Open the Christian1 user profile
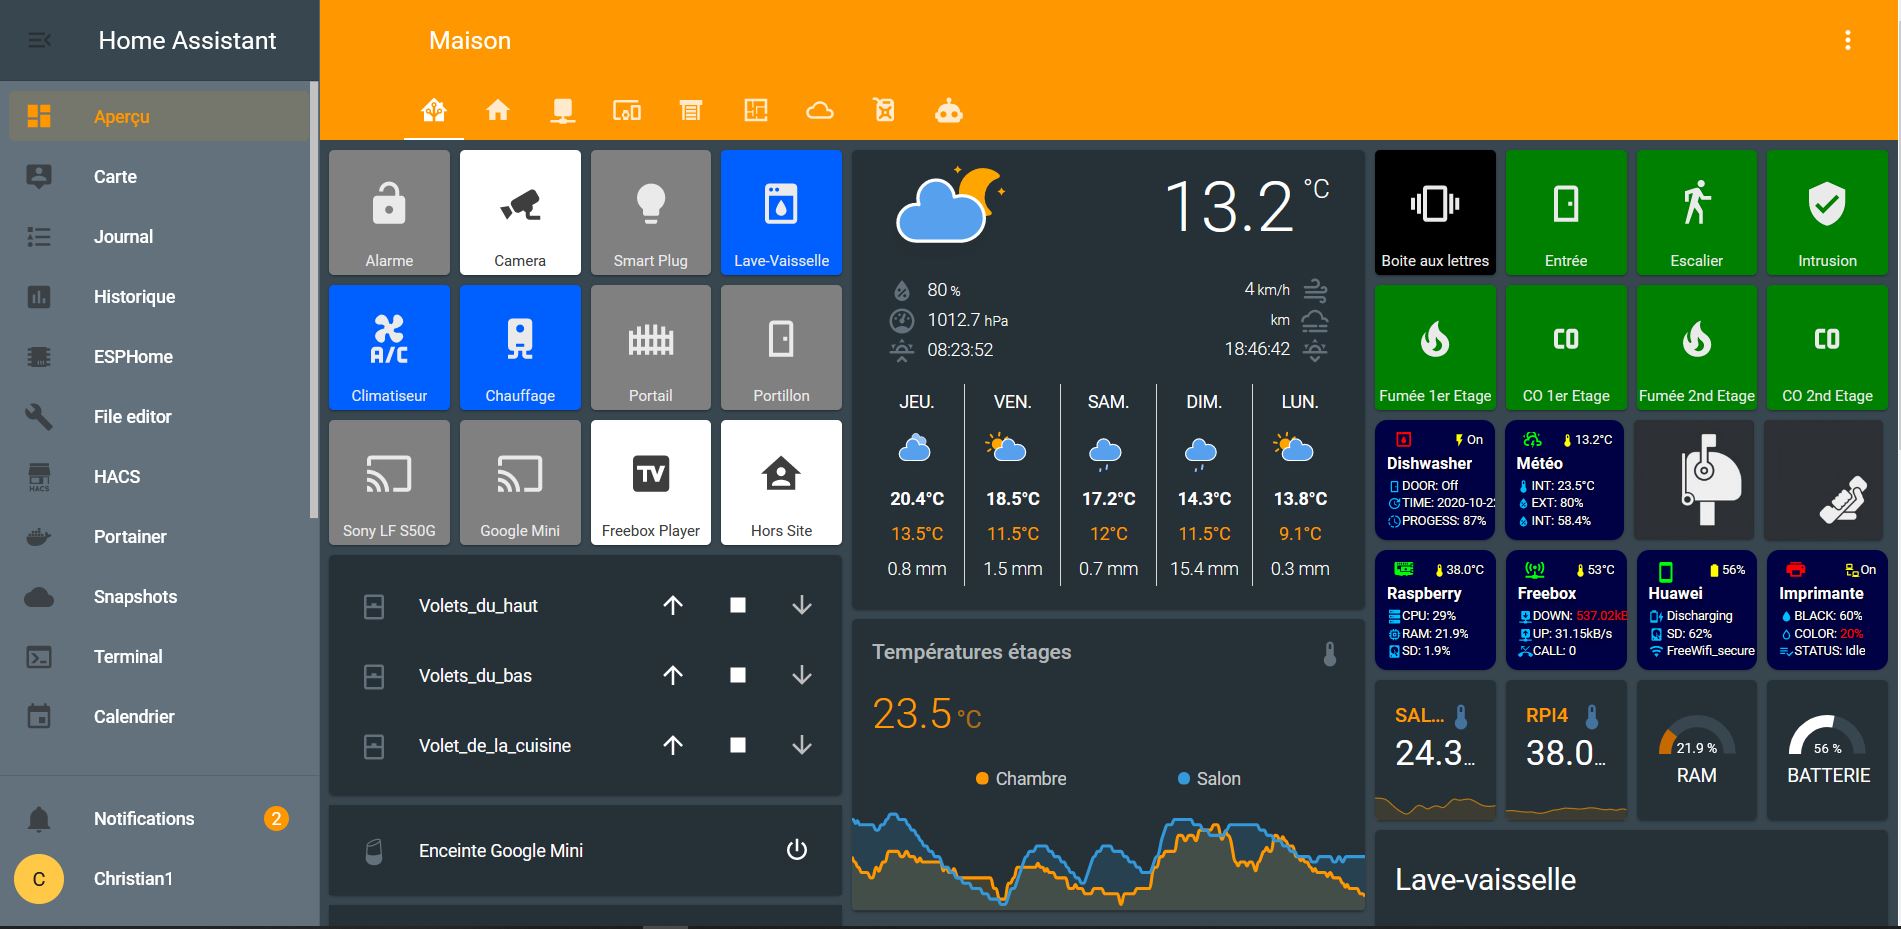Image resolution: width=1901 pixels, height=929 pixels. (133, 879)
